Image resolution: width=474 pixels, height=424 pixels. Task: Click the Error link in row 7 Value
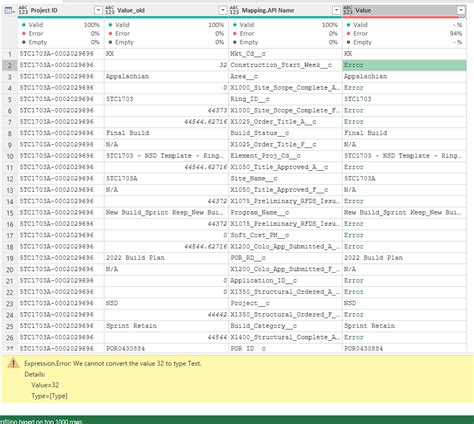354,122
